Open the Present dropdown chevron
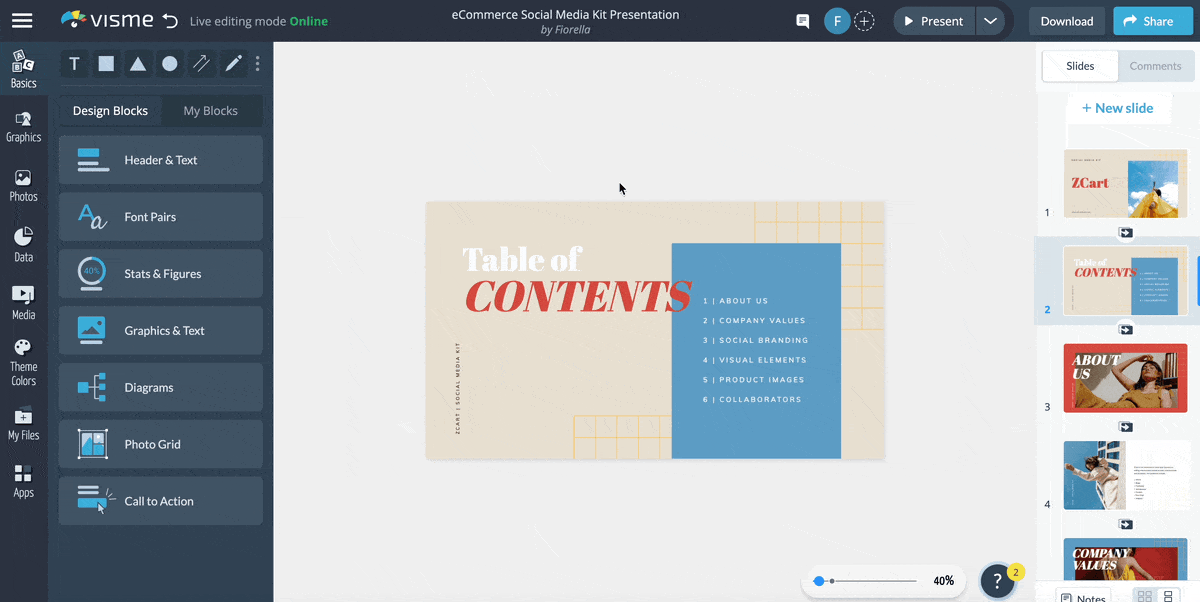This screenshot has width=1200, height=602. pos(990,20)
